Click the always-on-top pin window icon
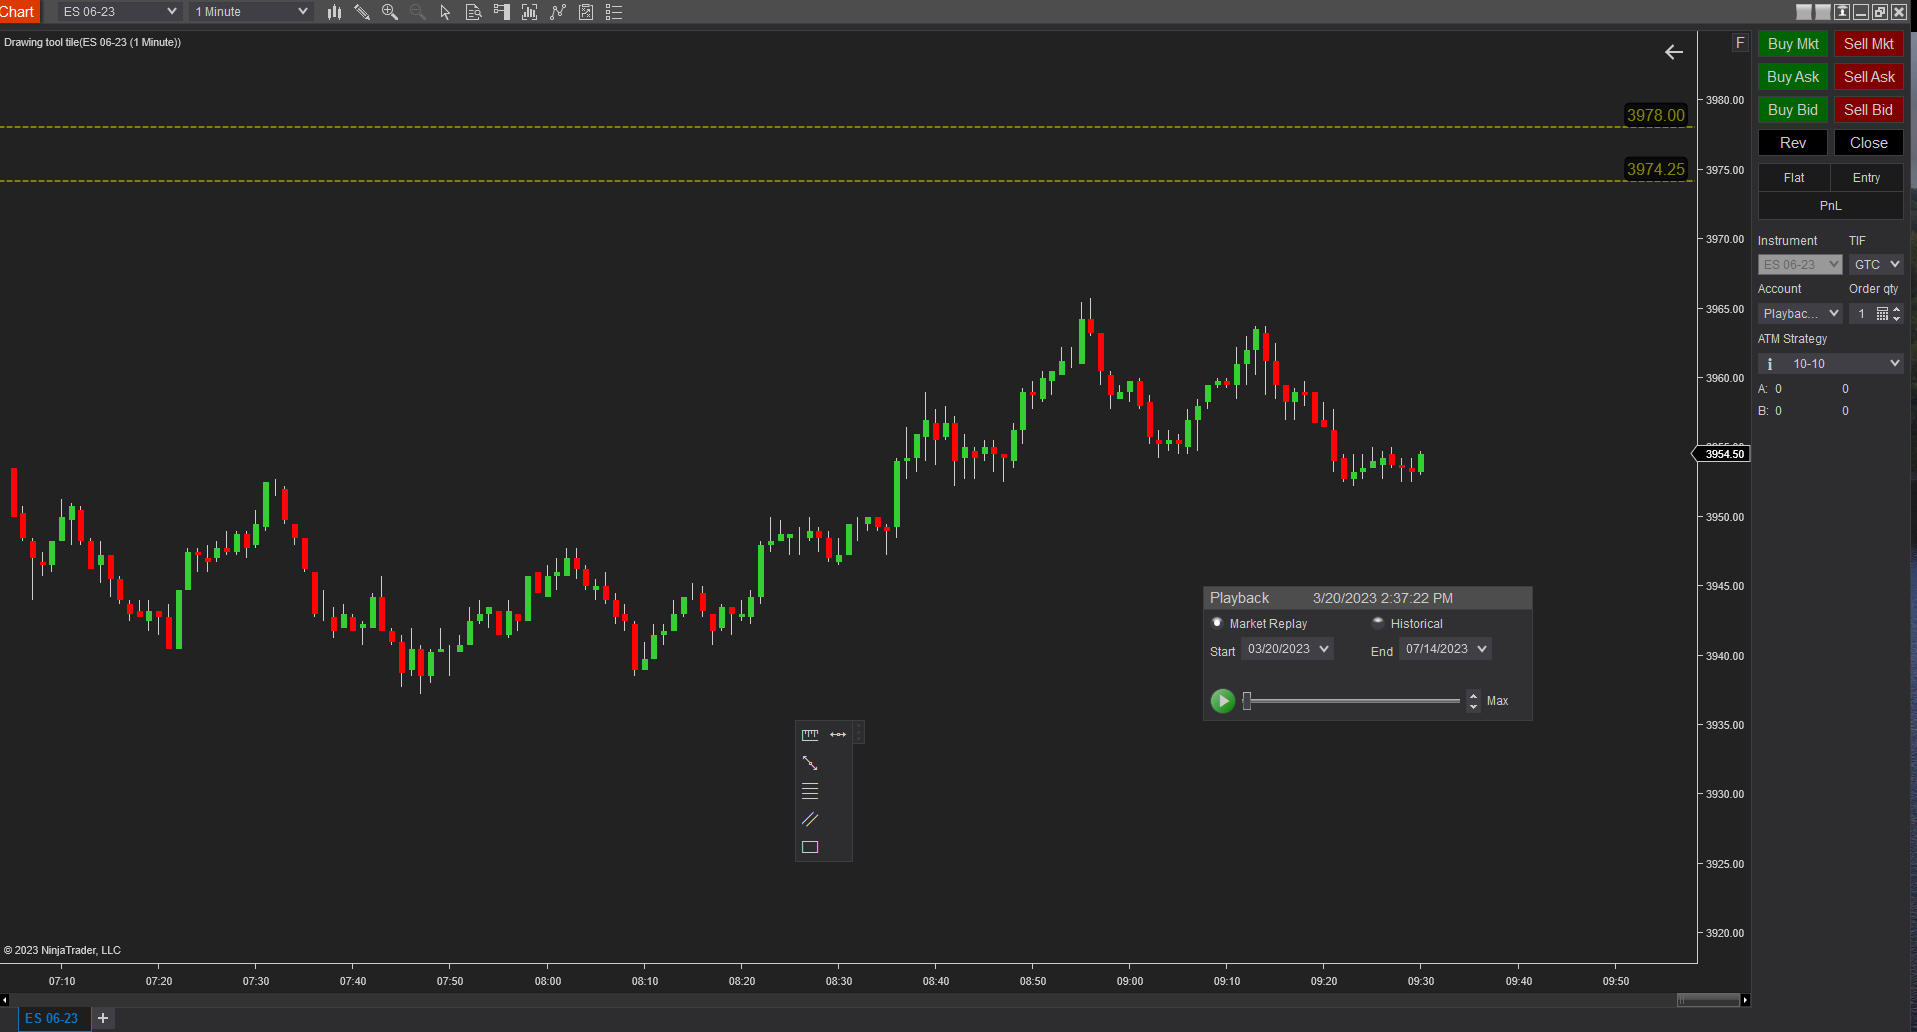Image resolution: width=1917 pixels, height=1032 pixels. pyautogui.click(x=1842, y=12)
